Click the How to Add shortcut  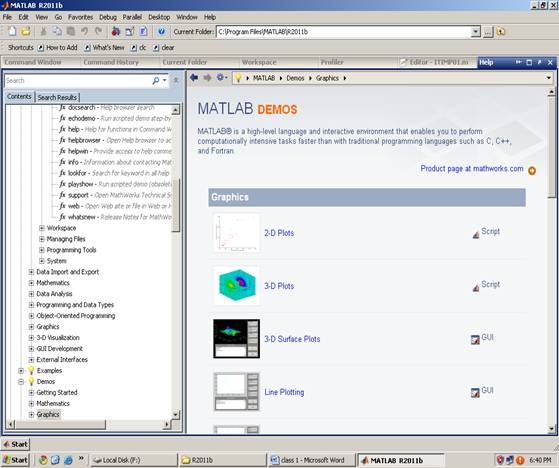(58, 47)
